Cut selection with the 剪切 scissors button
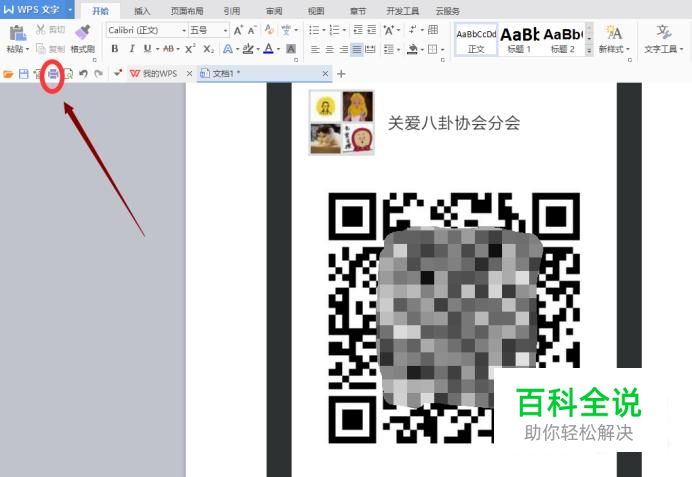Viewport: 692px width, 477px height. tap(50, 30)
